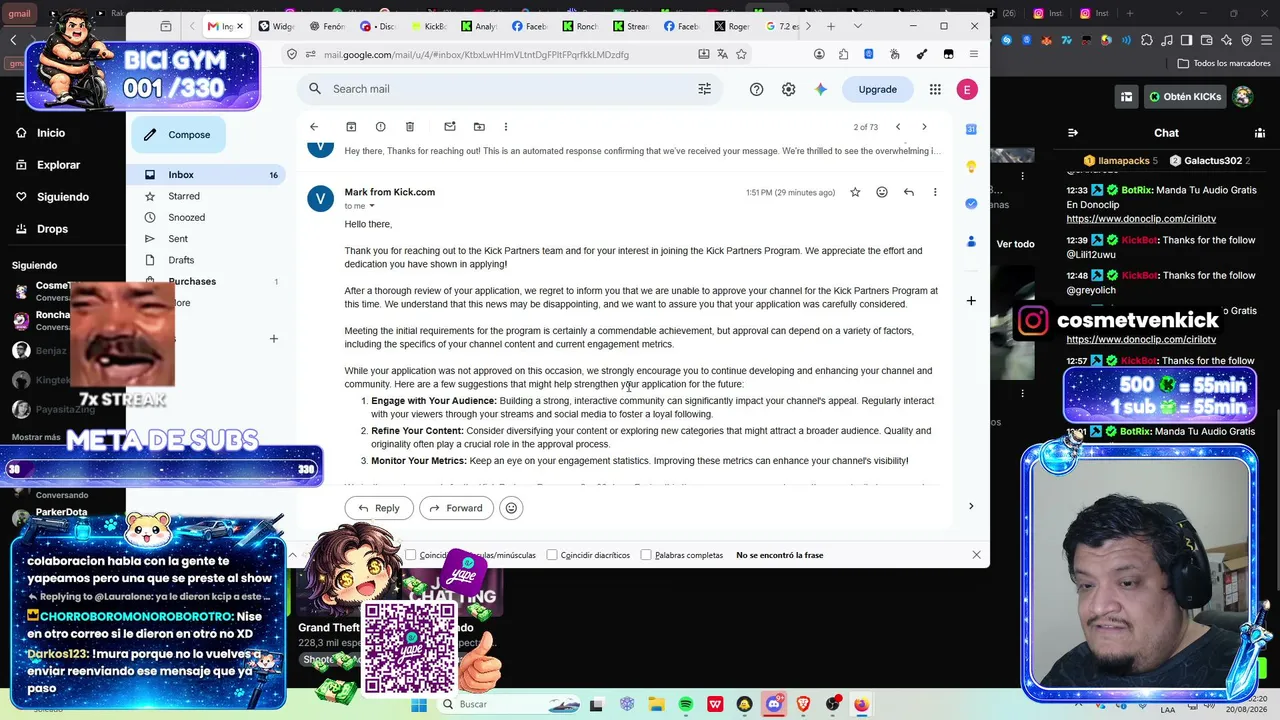Screen dimensions: 1280x720
Task: Compose a new email
Action: (178, 135)
